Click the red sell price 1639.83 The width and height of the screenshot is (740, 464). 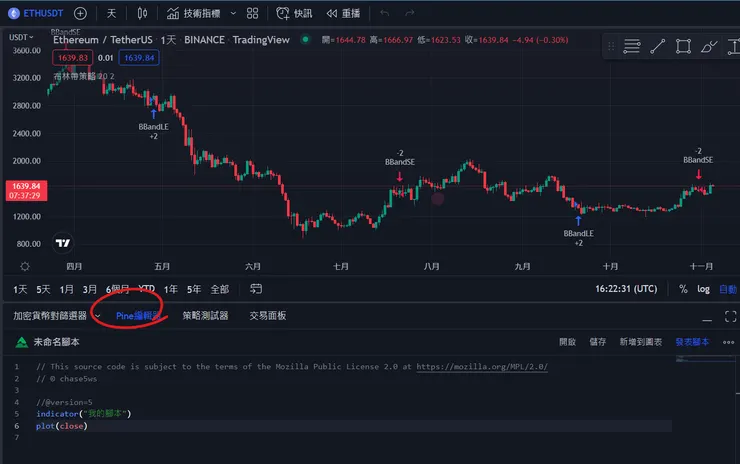tap(73, 58)
